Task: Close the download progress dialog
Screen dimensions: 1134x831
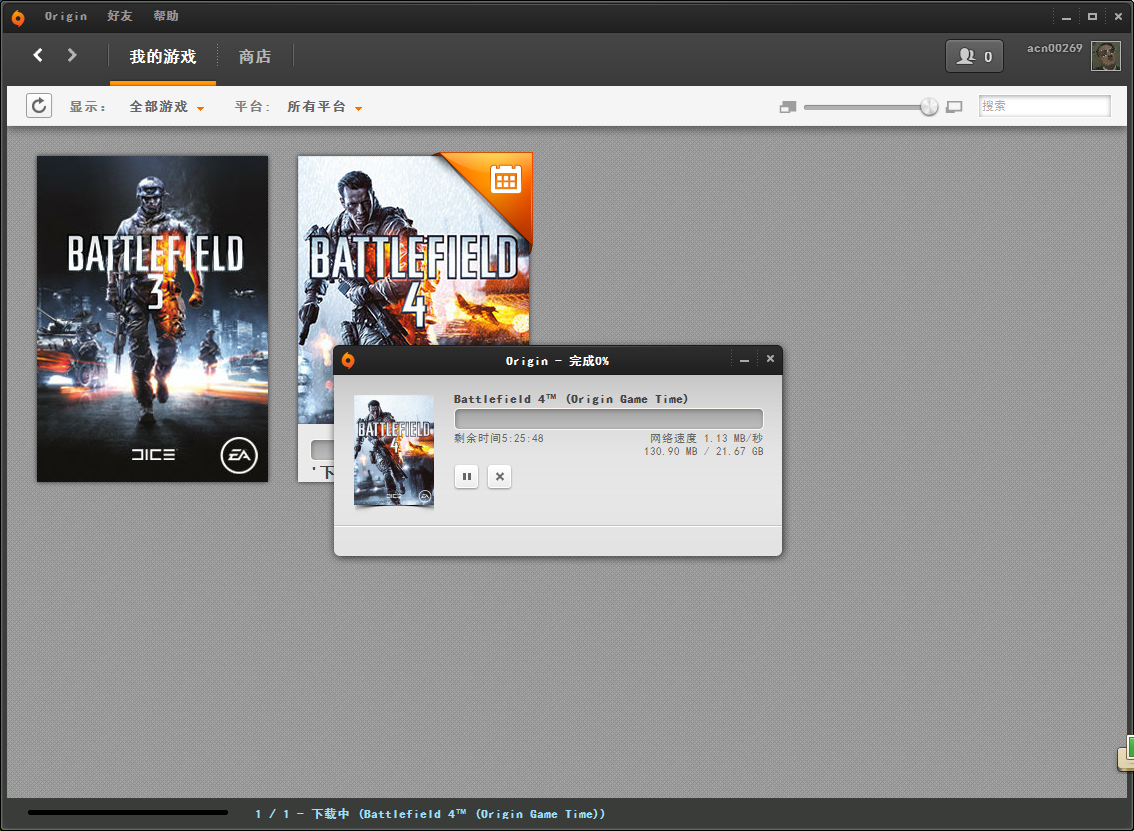Action: (770, 359)
